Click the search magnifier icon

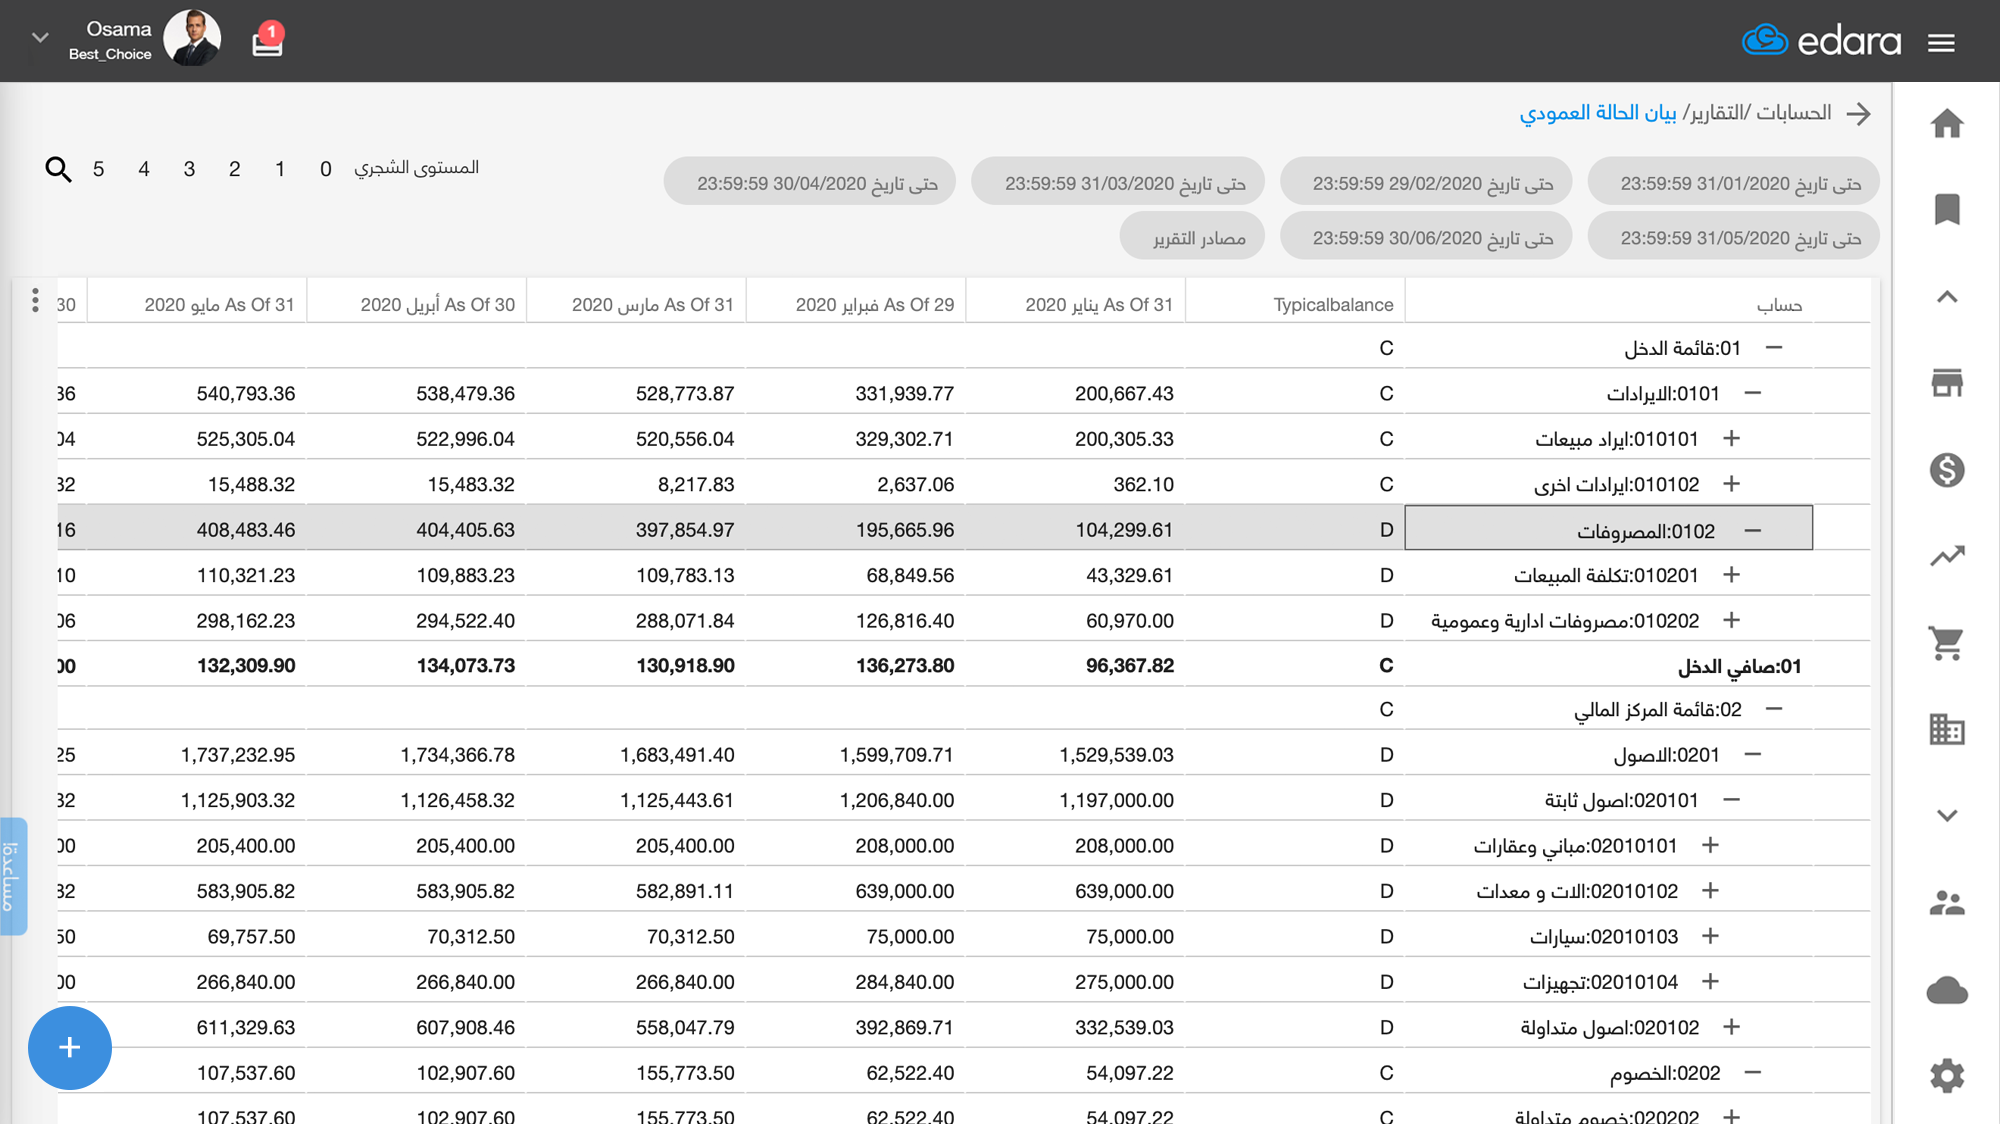[x=58, y=169]
